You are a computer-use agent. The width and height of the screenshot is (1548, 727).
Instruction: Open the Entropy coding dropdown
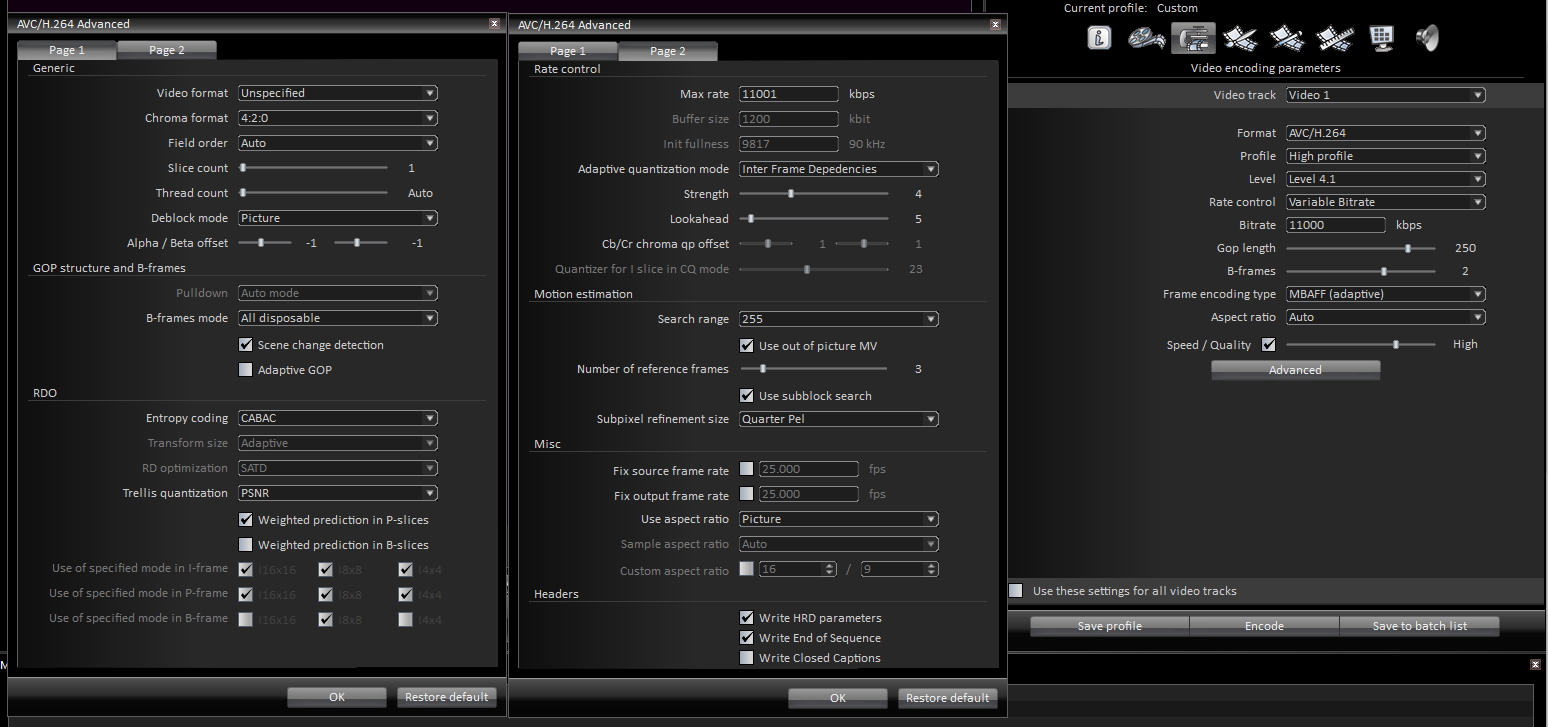tap(338, 418)
